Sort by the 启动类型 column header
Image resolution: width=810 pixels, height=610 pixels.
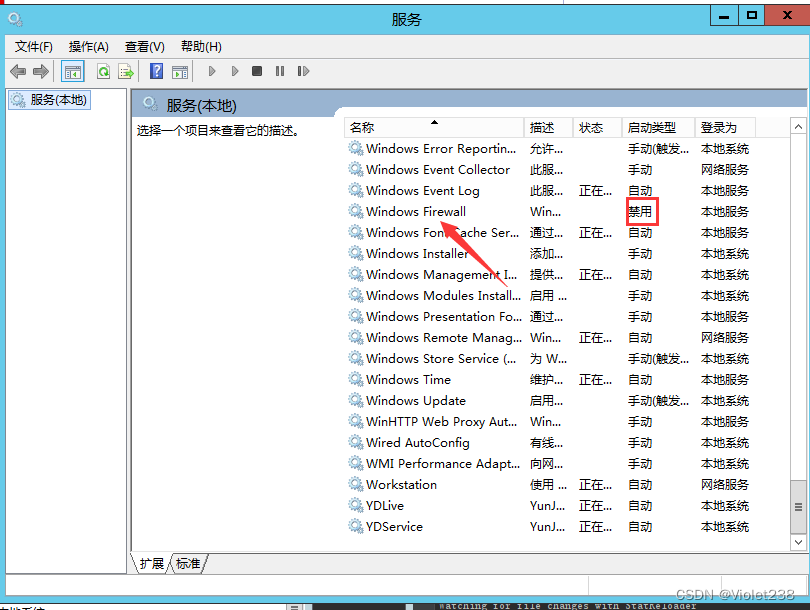658,128
